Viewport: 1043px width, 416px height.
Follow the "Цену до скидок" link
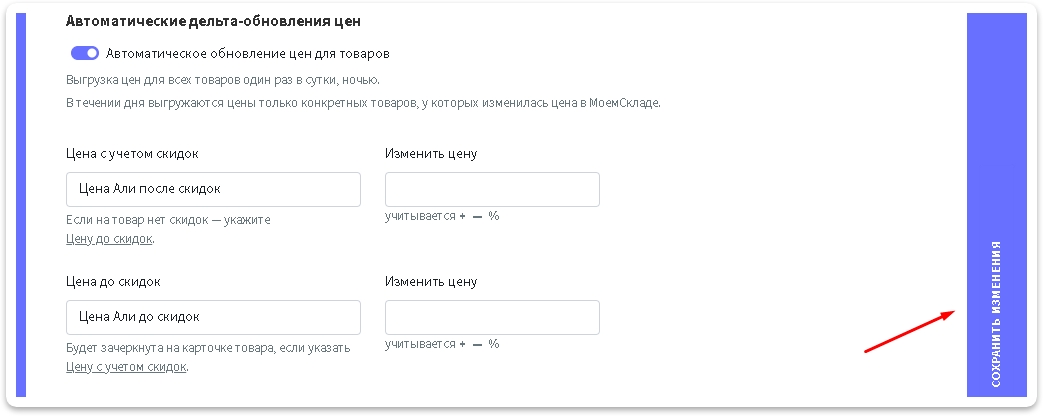click(109, 239)
